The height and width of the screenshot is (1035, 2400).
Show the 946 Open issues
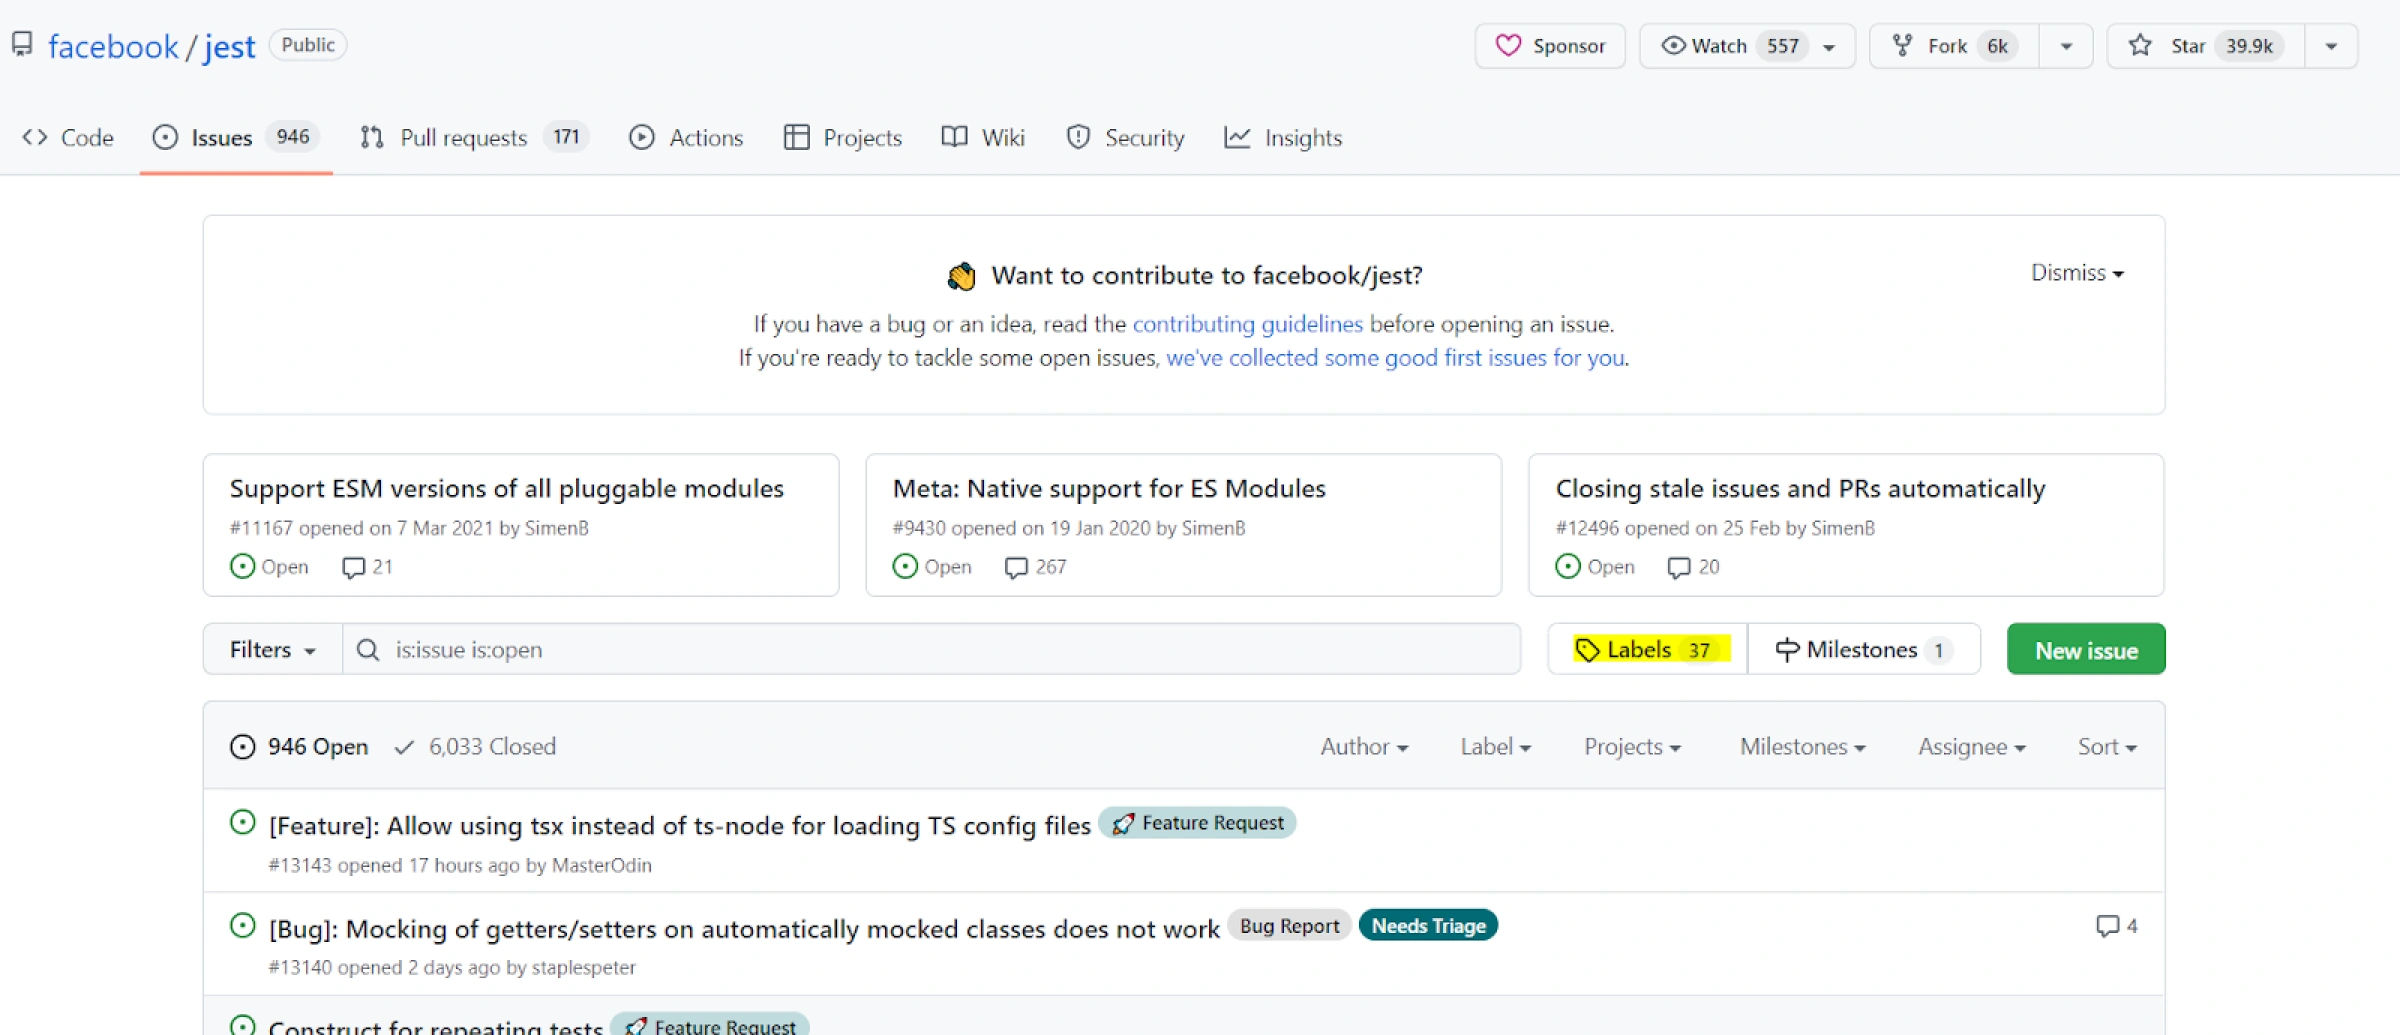(300, 747)
